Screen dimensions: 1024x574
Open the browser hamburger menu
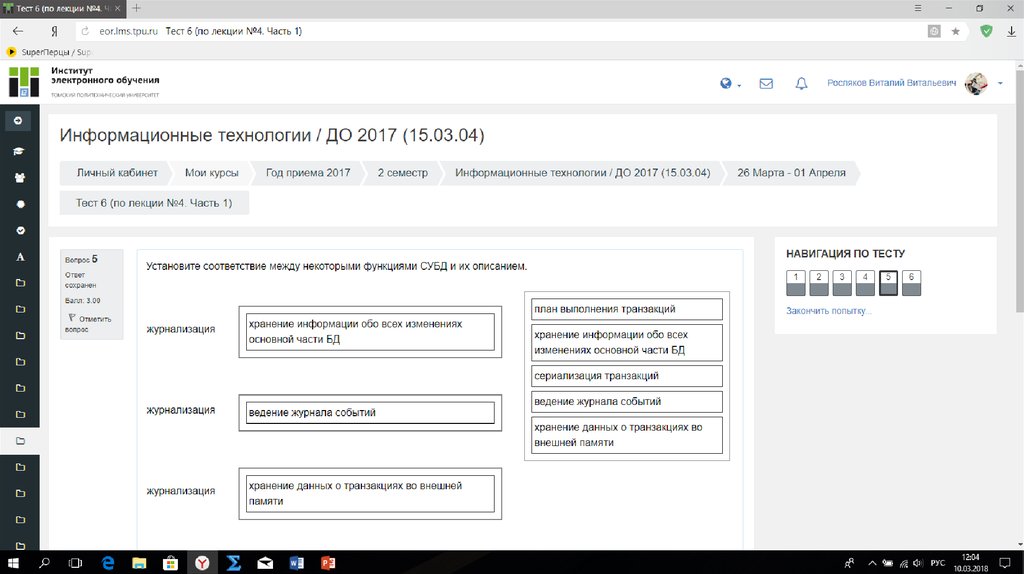tap(918, 8)
